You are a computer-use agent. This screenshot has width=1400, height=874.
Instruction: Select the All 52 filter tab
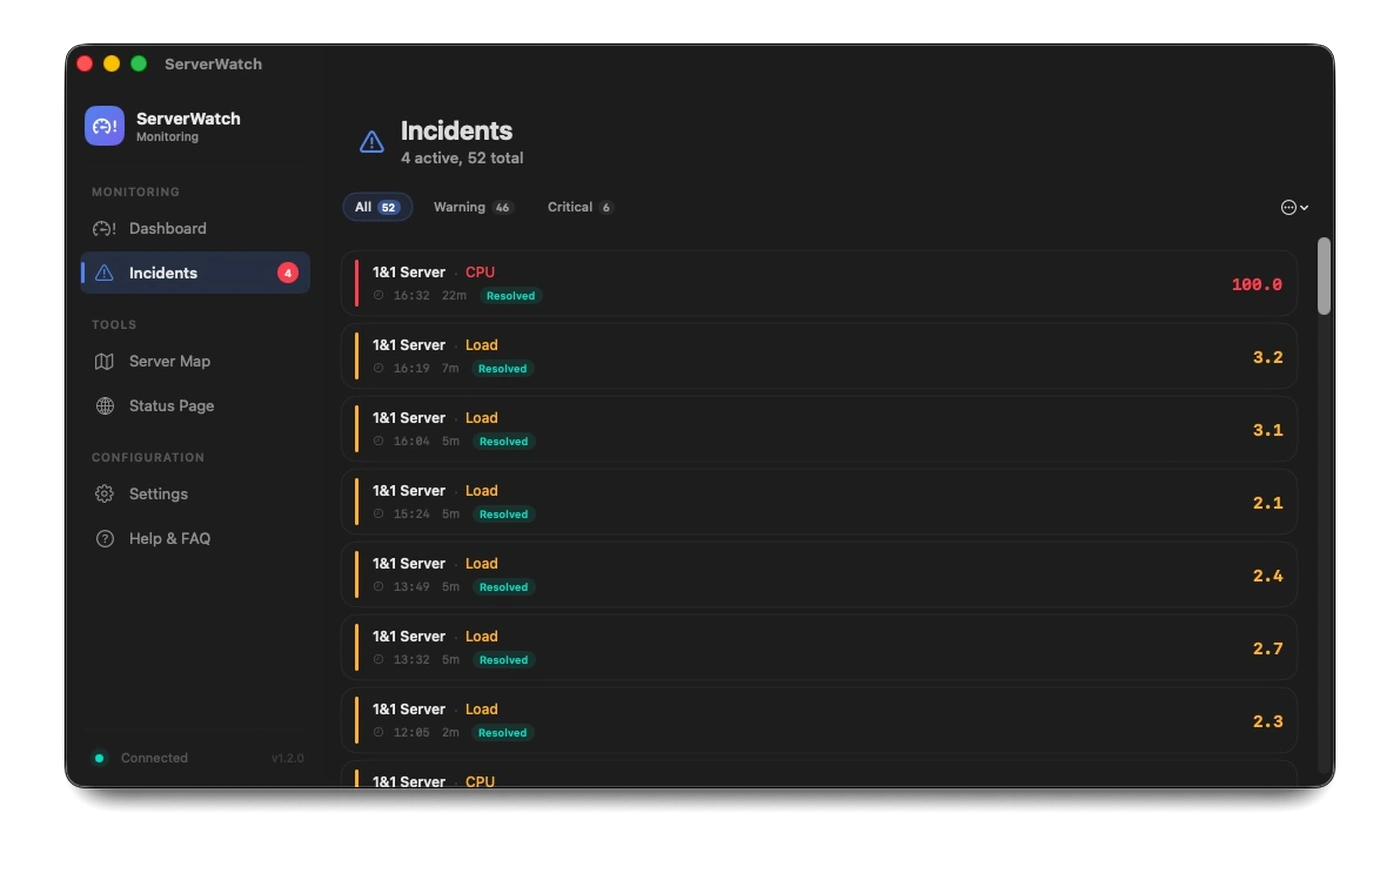point(377,207)
